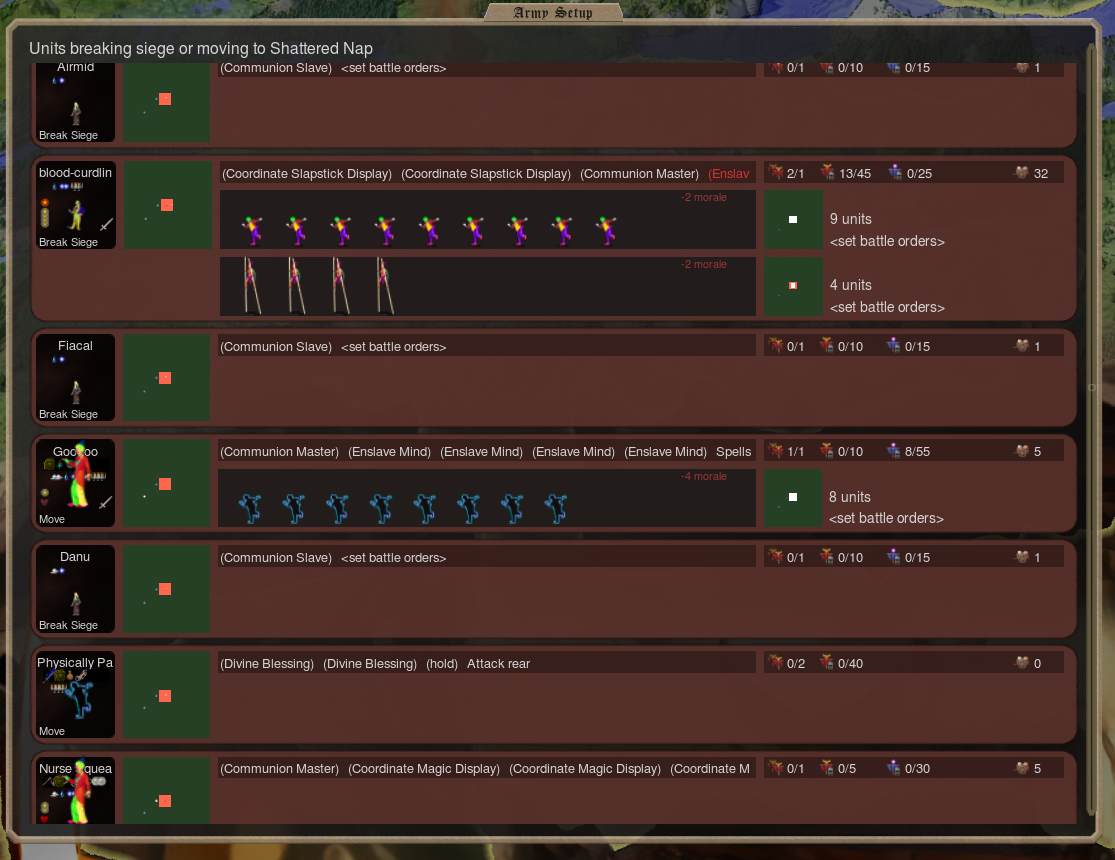Click the Move label under Goo oo
The image size is (1115, 860).
[52, 519]
